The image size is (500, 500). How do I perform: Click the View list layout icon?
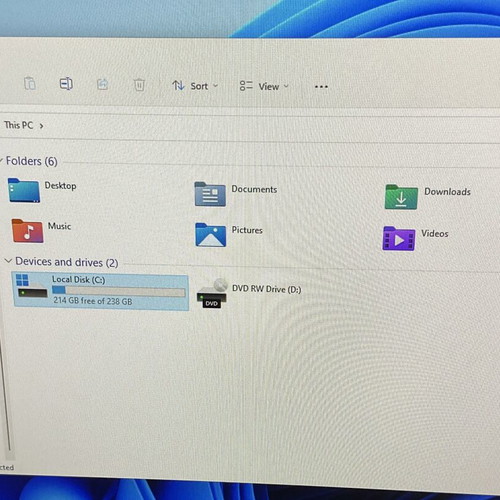point(246,86)
